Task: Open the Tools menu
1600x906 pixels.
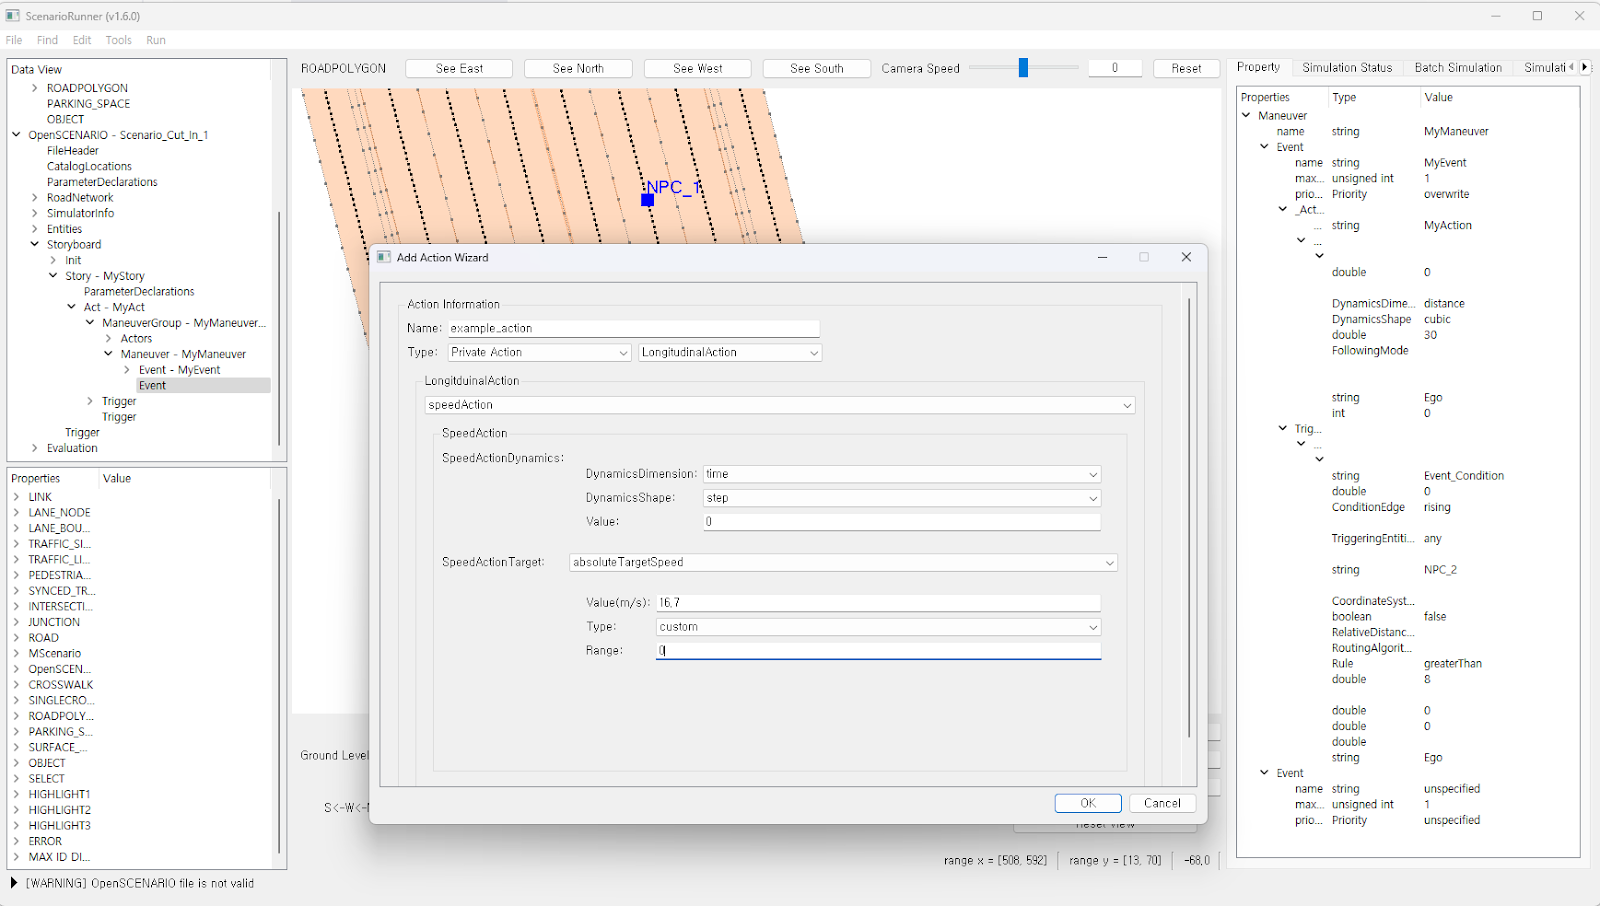Action: click(x=118, y=40)
